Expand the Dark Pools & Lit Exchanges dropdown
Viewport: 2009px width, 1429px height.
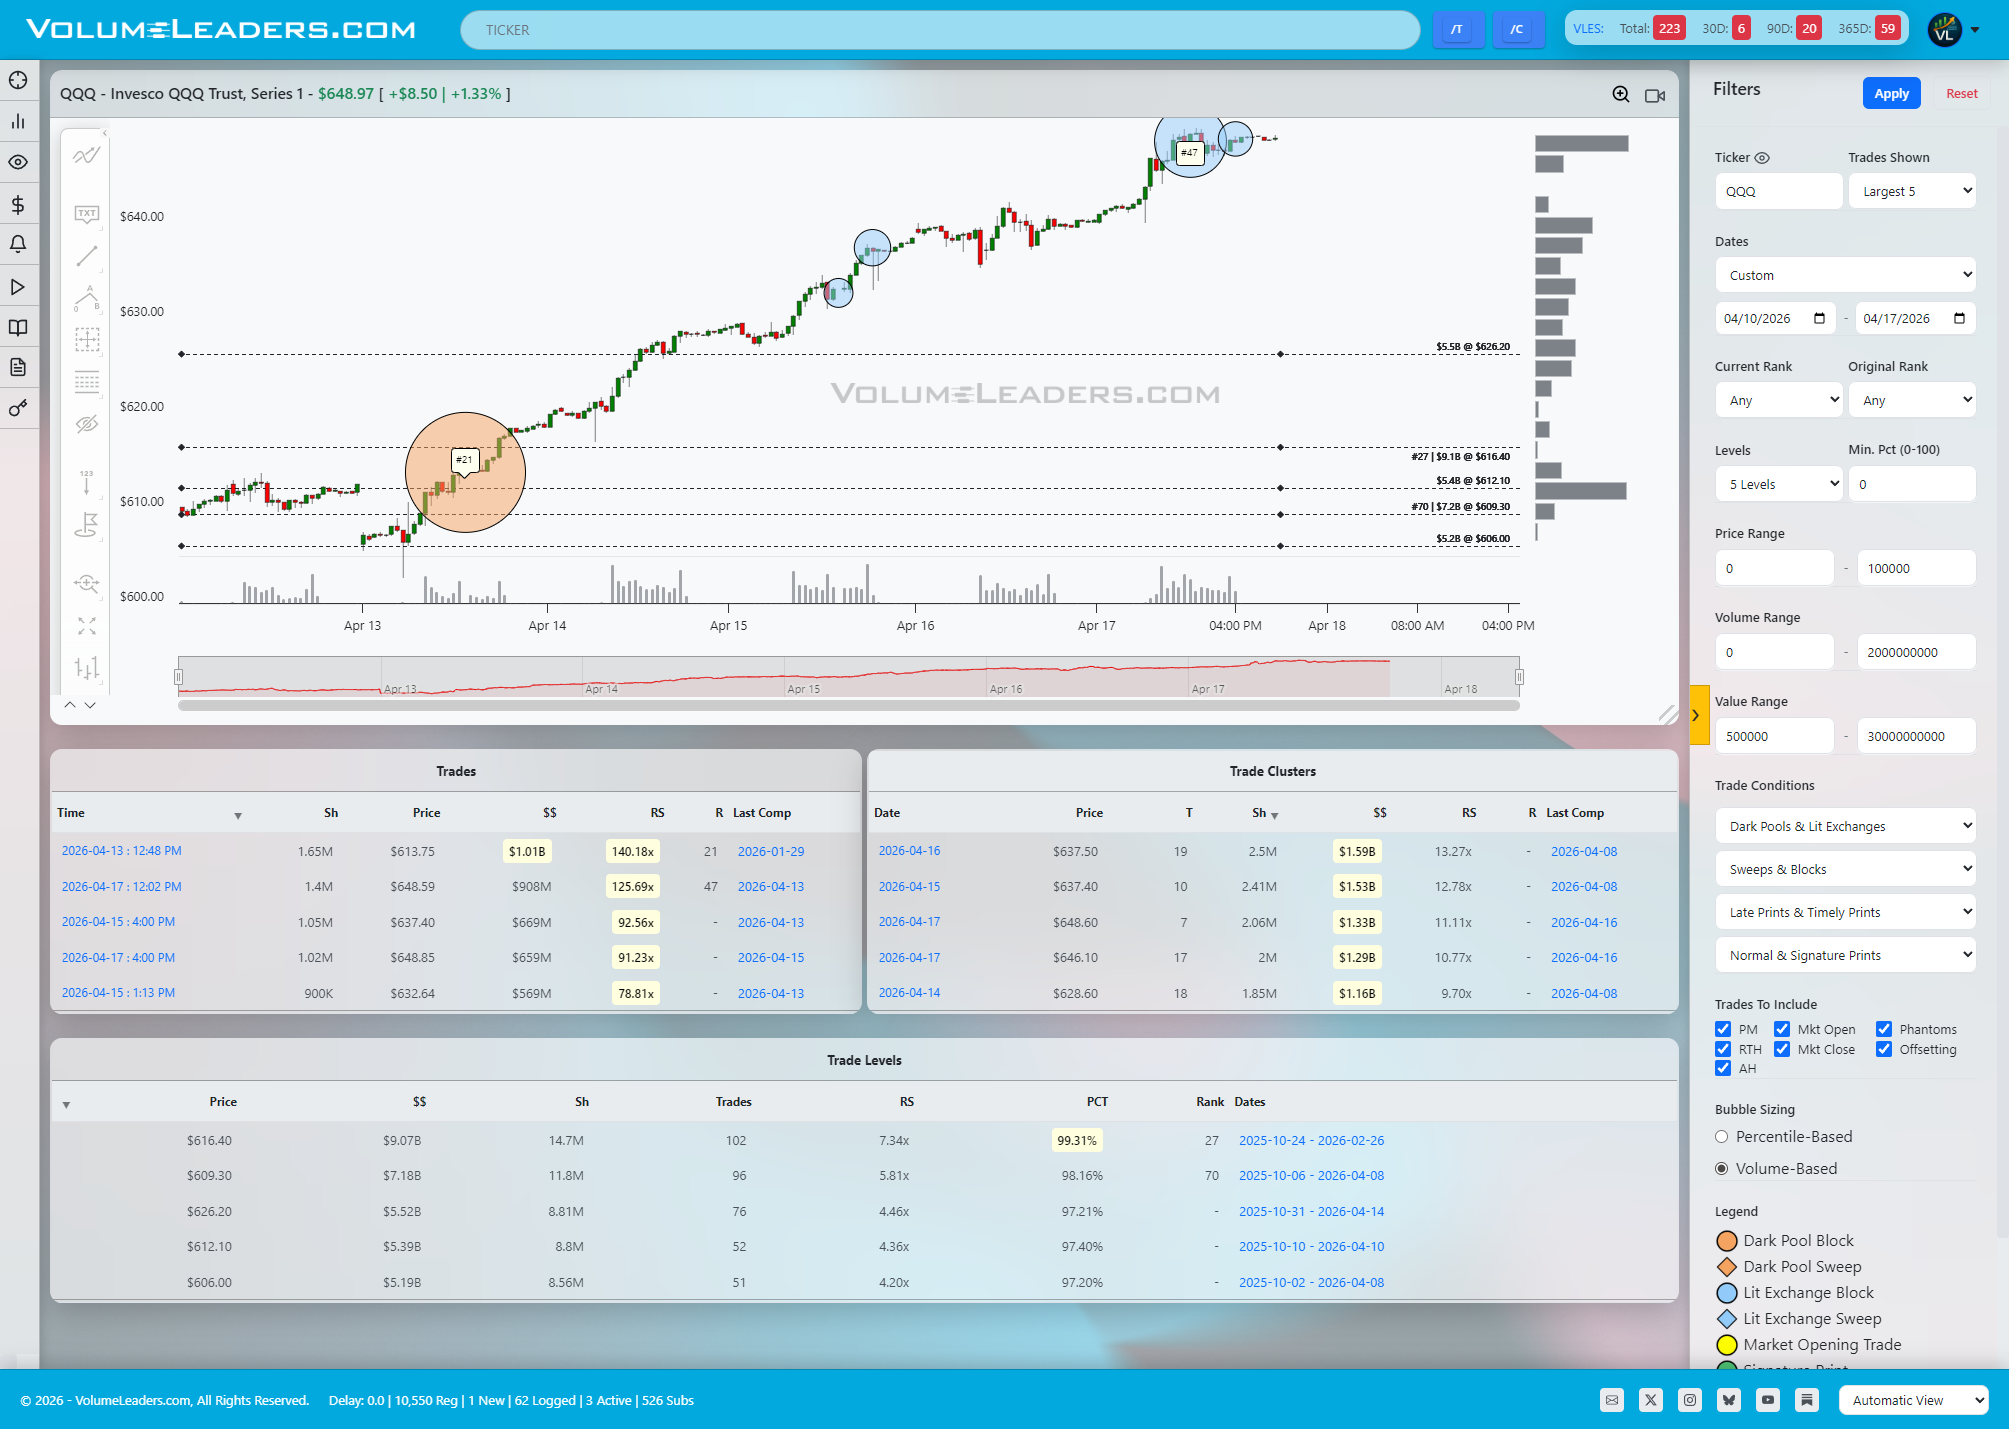coord(1846,826)
